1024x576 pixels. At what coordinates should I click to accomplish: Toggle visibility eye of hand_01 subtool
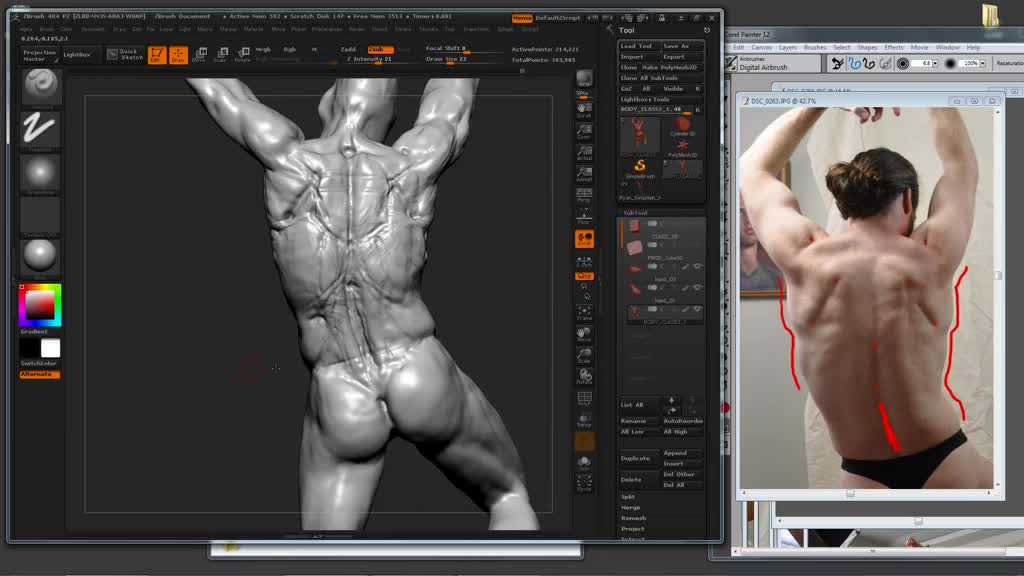(x=697, y=287)
